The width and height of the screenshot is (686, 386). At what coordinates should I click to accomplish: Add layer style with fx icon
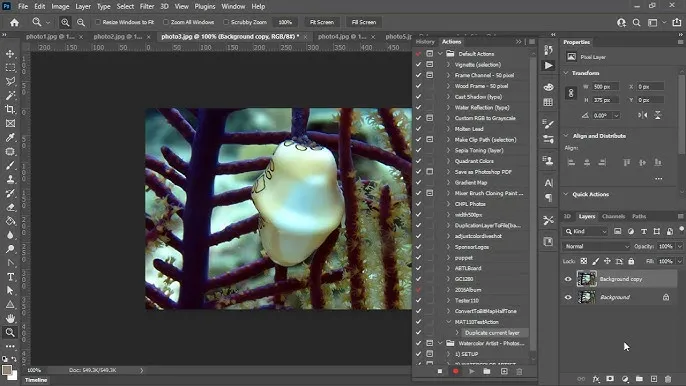596,379
